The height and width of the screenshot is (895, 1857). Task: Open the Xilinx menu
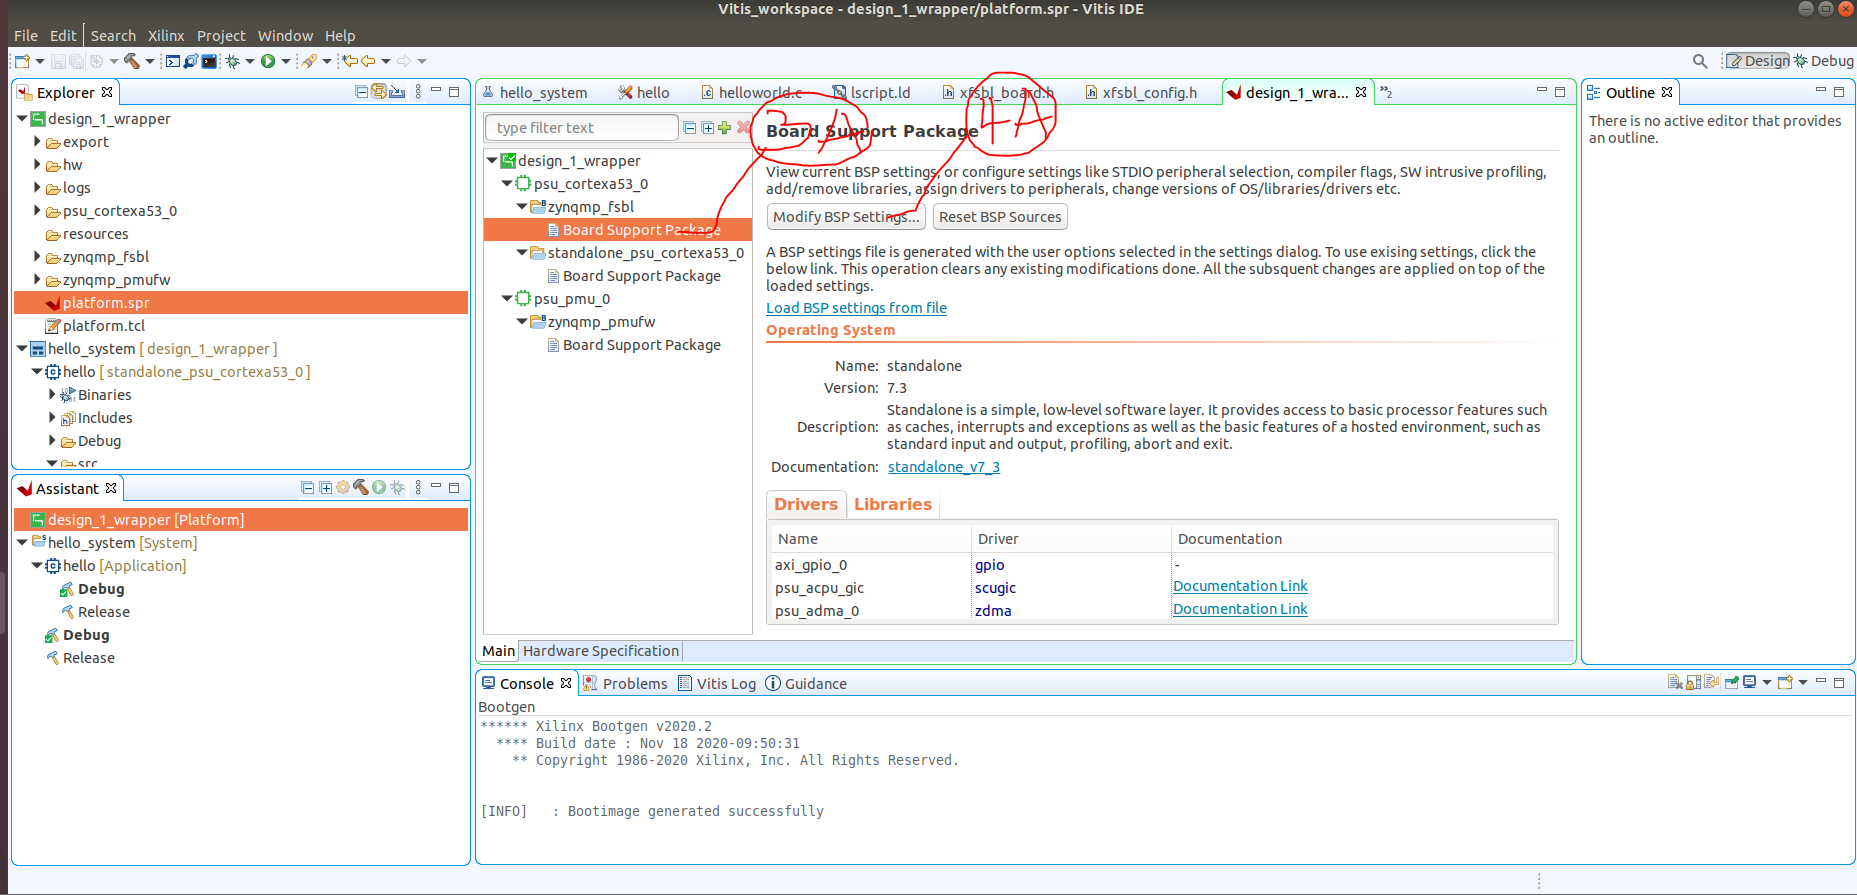click(x=166, y=35)
